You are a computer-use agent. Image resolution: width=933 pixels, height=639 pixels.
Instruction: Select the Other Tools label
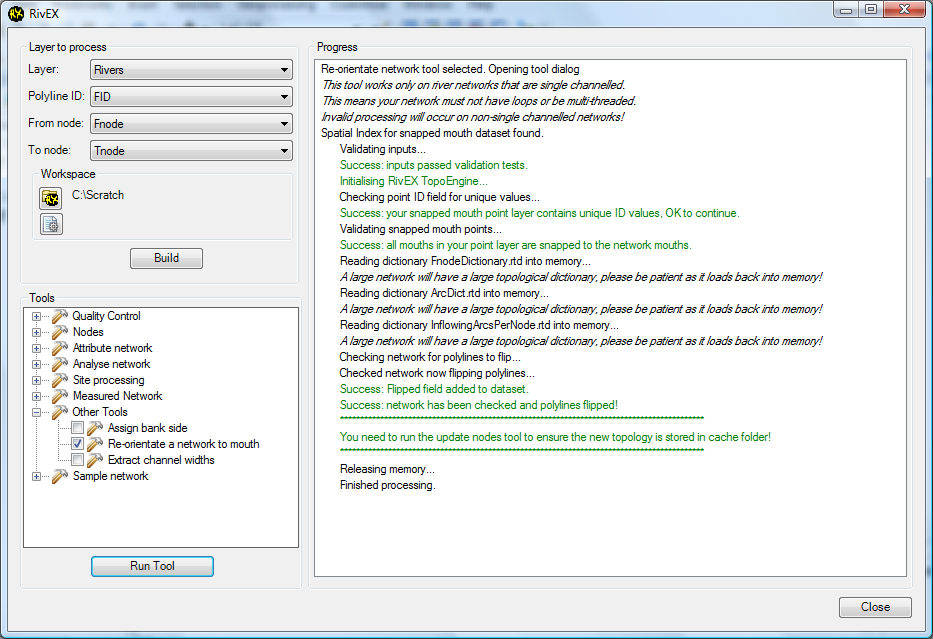pos(100,412)
